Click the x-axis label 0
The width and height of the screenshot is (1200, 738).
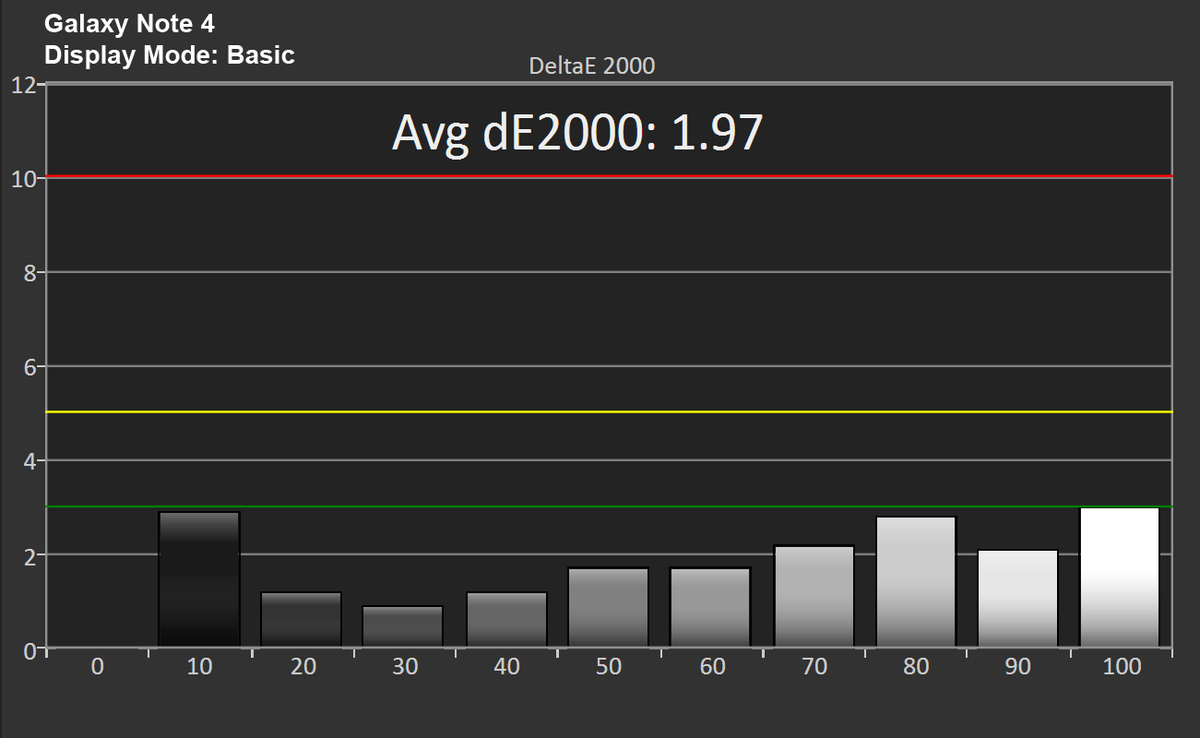tap(96, 667)
